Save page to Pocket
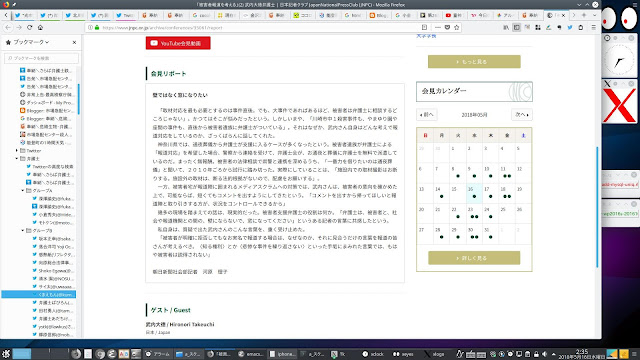This screenshot has height=360, width=640. [447, 27]
